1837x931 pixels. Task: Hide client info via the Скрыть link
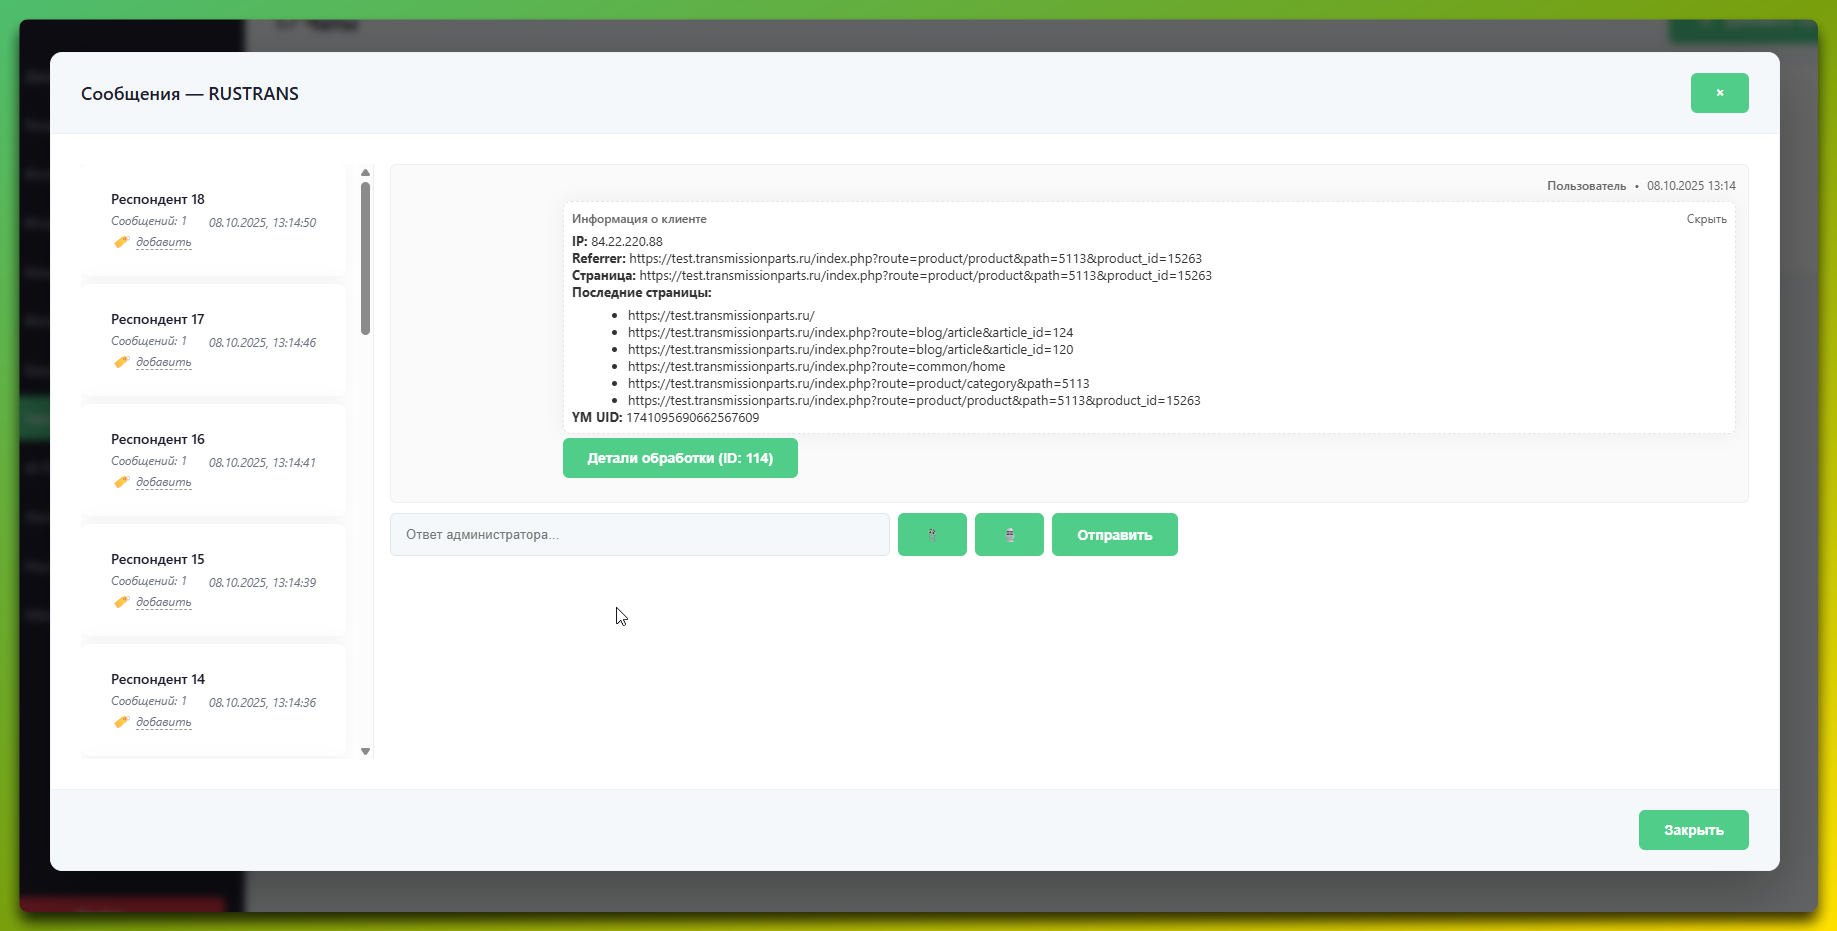(1706, 219)
